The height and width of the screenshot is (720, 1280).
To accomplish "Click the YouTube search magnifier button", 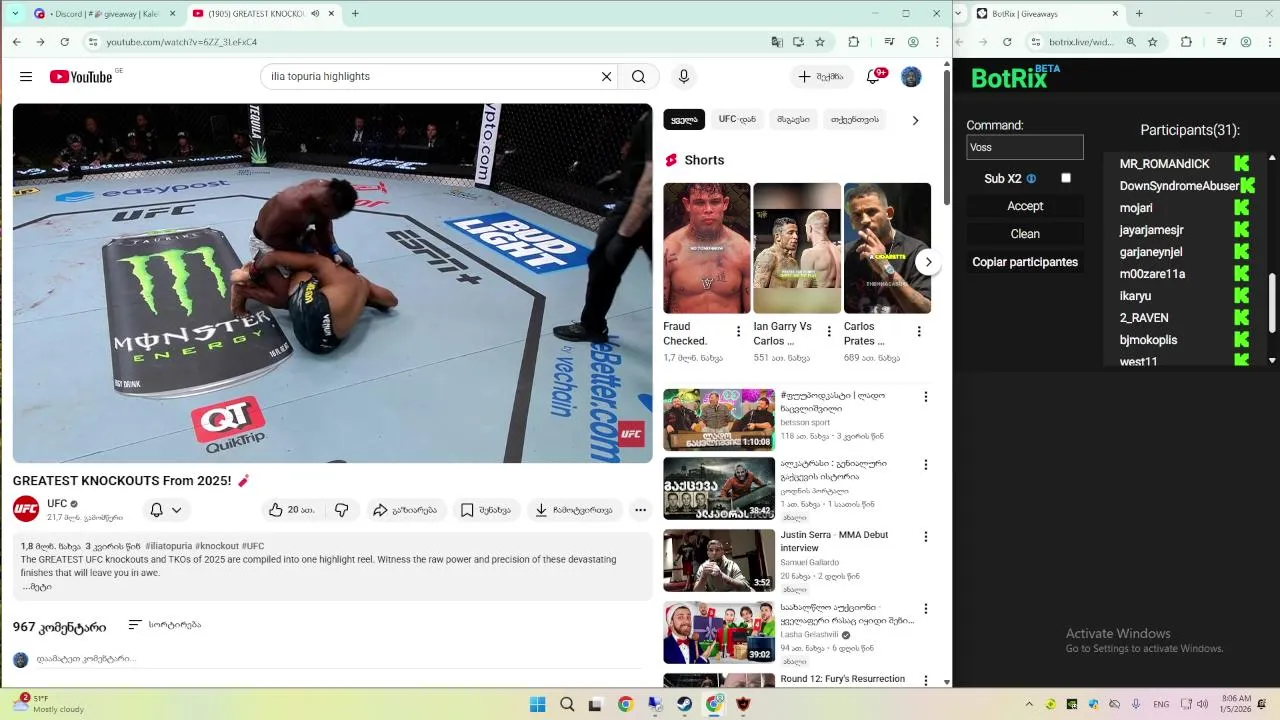I will tap(638, 77).
